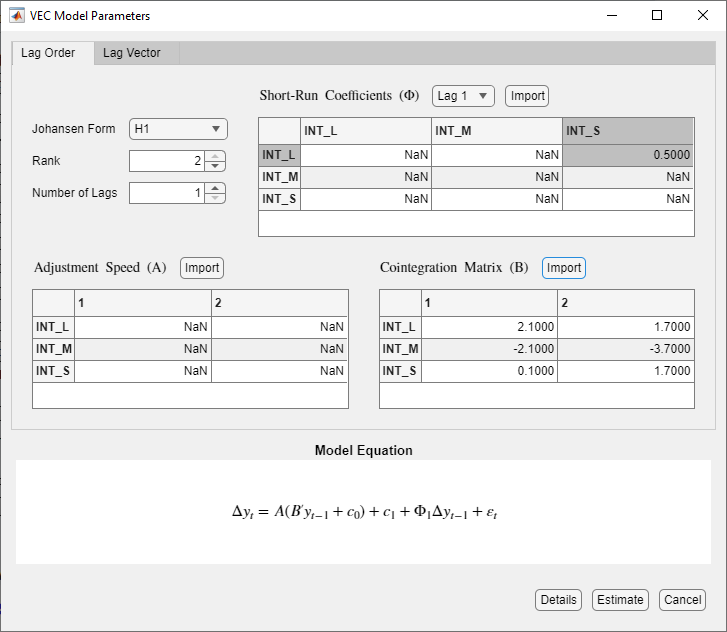Cancel the VEC model dialog

coord(682,600)
